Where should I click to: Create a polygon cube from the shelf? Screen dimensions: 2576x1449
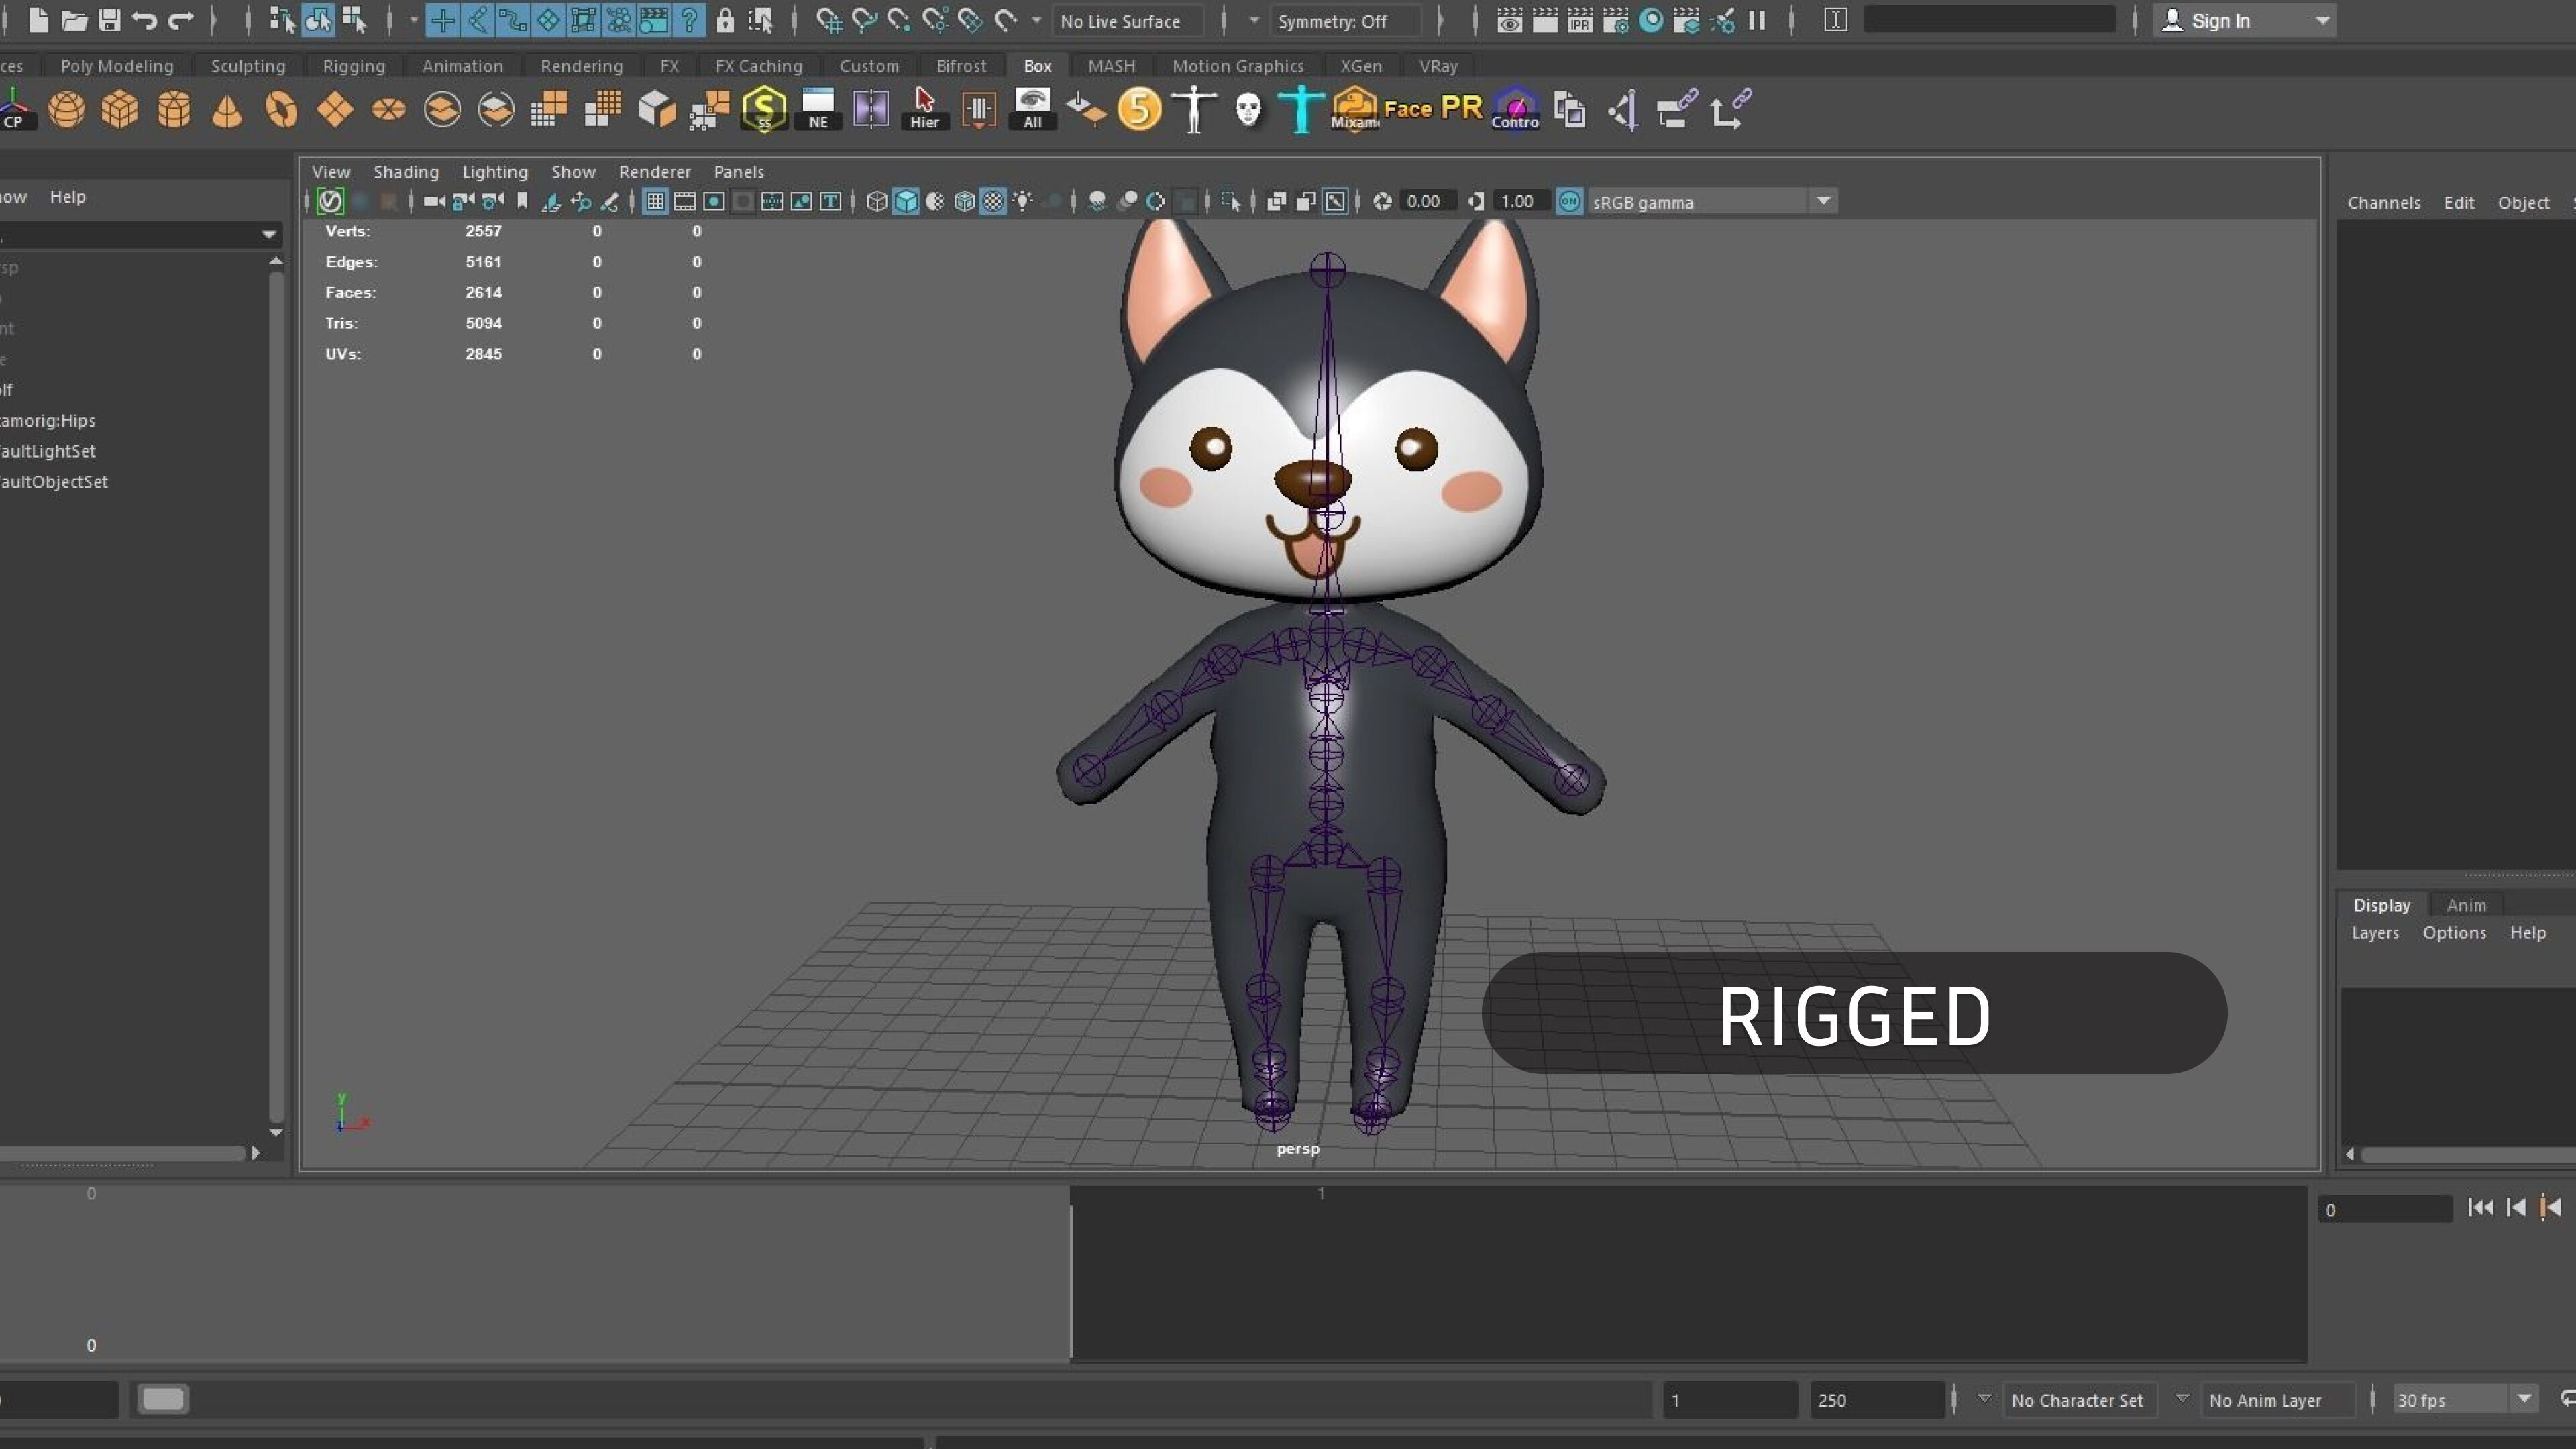120,109
